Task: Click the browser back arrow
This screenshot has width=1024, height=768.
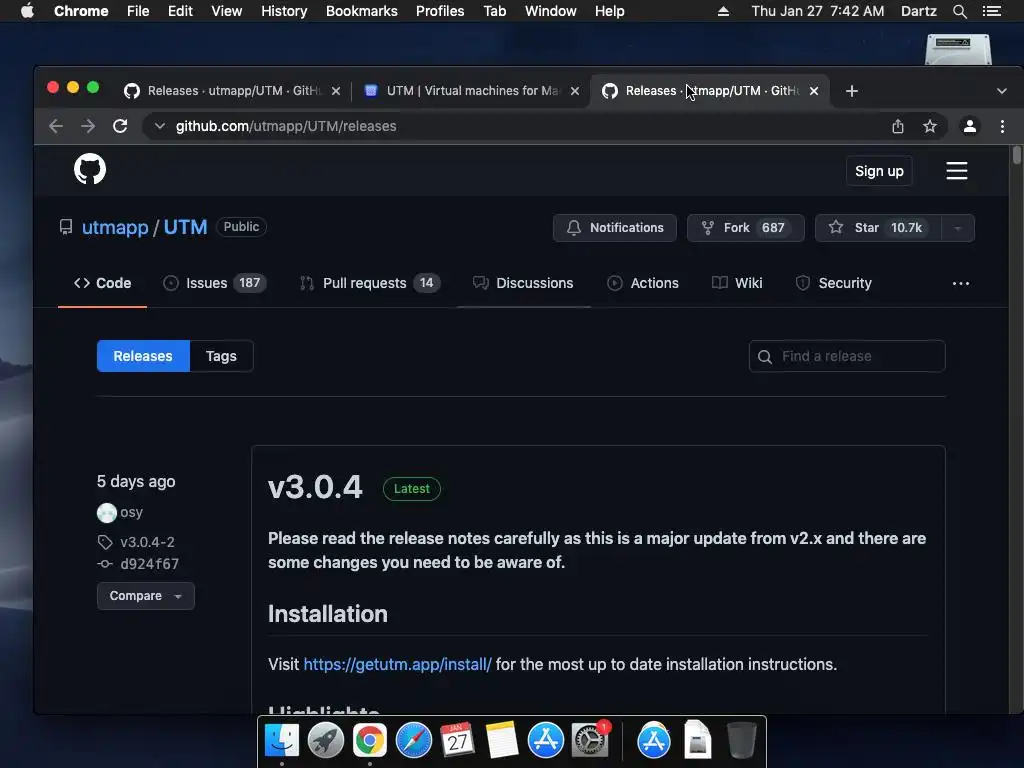Action: click(56, 126)
